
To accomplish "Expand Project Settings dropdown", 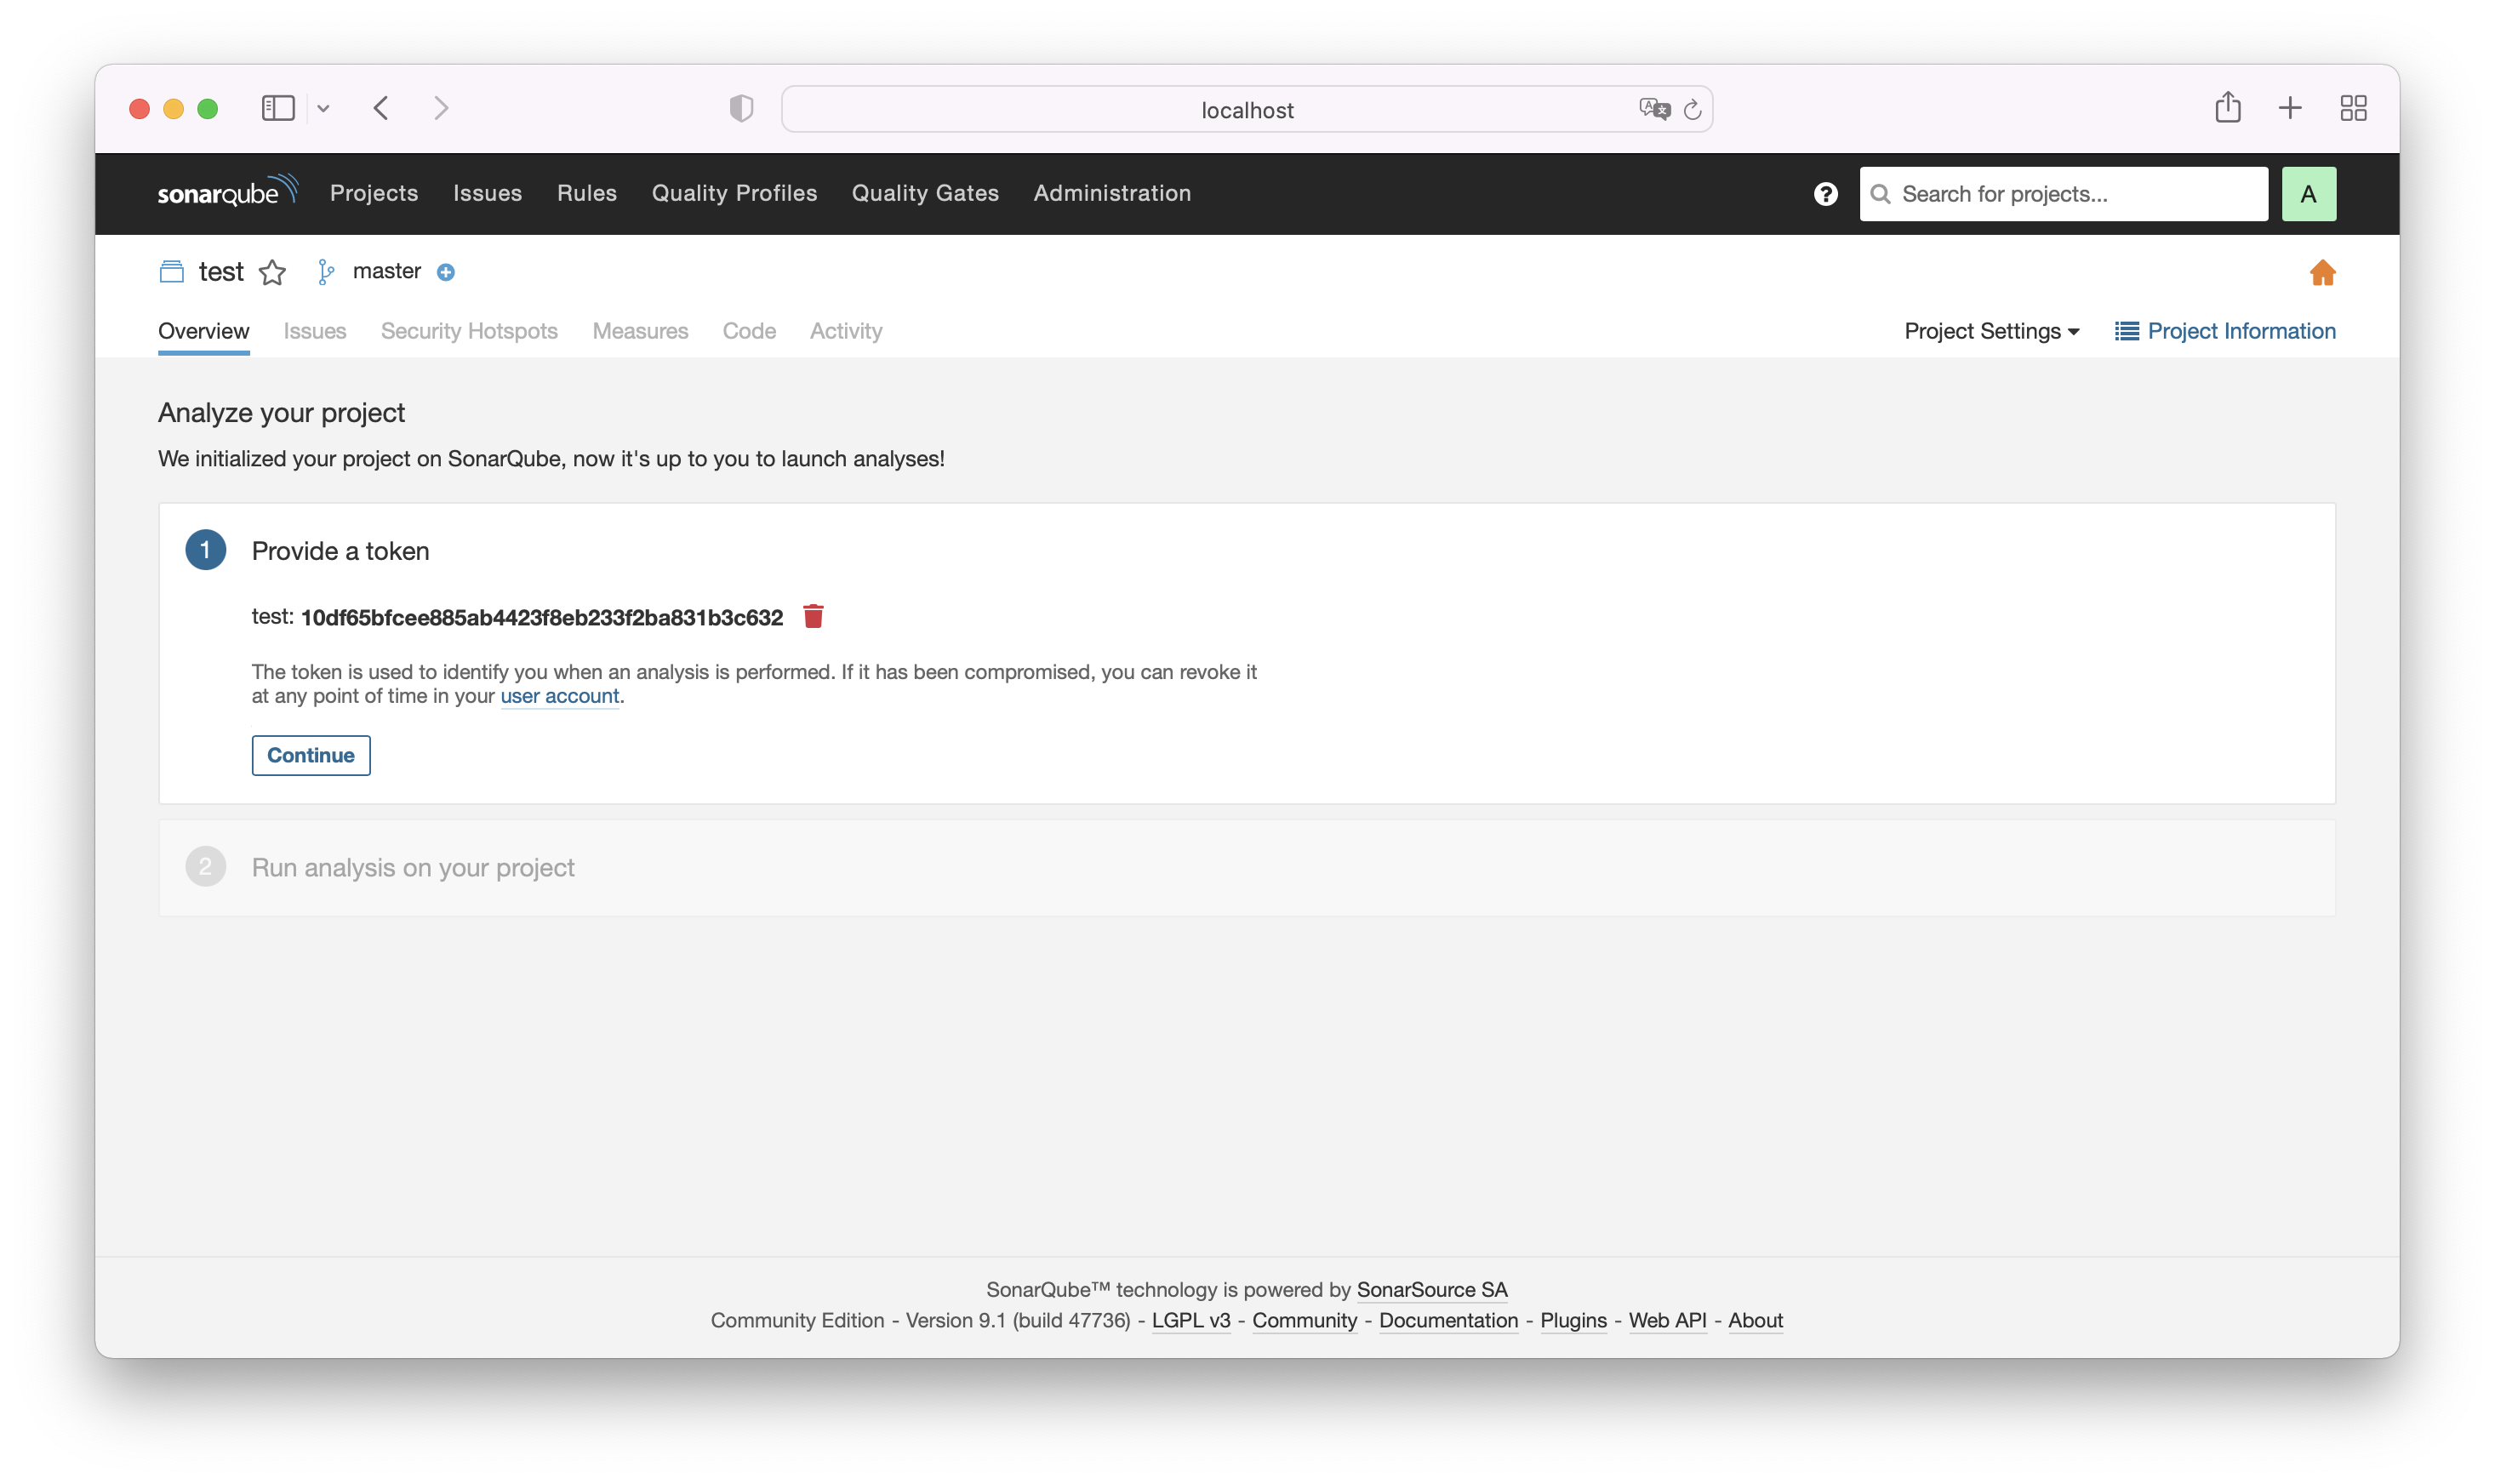I will [x=1991, y=331].
